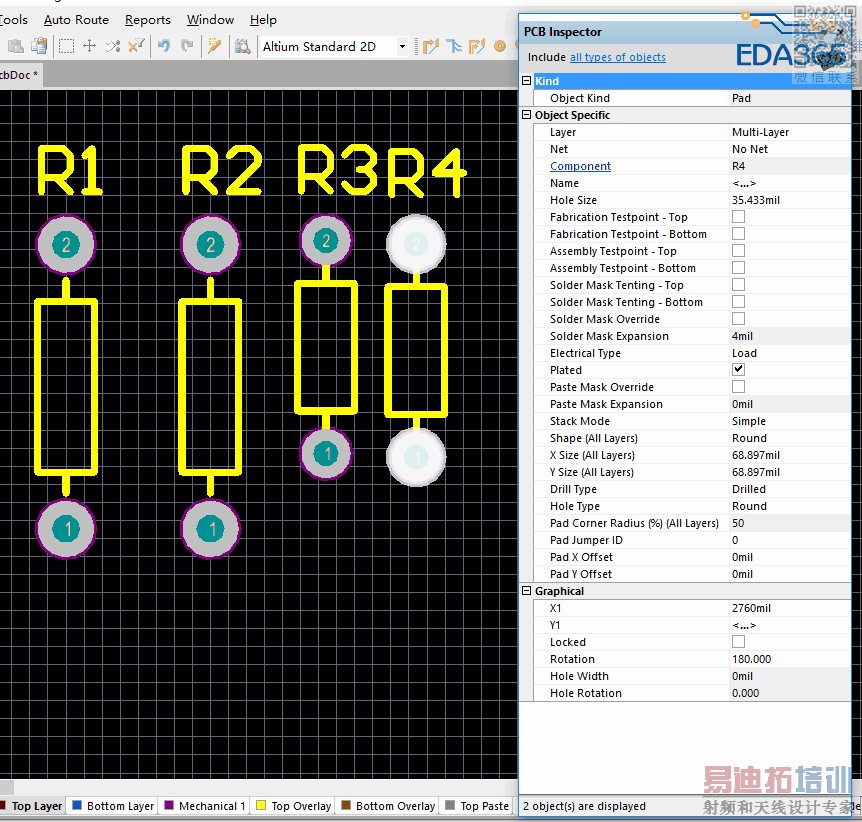Click the Component property link
The image size is (862, 822).
580,166
